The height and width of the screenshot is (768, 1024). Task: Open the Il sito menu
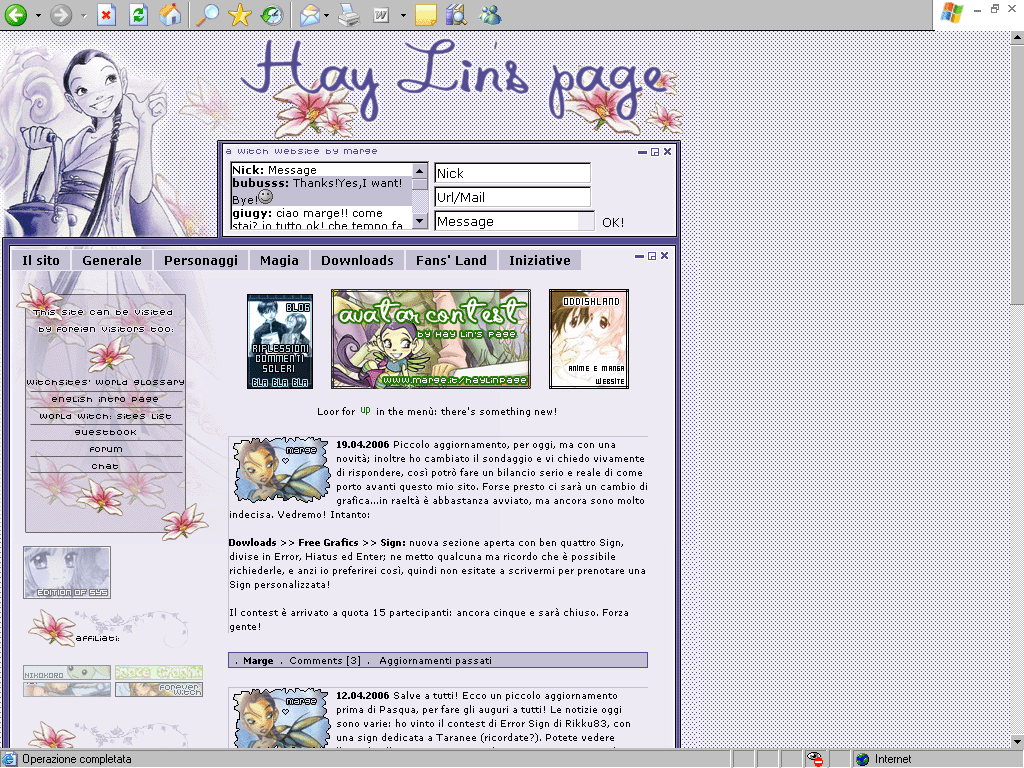[x=40, y=261]
